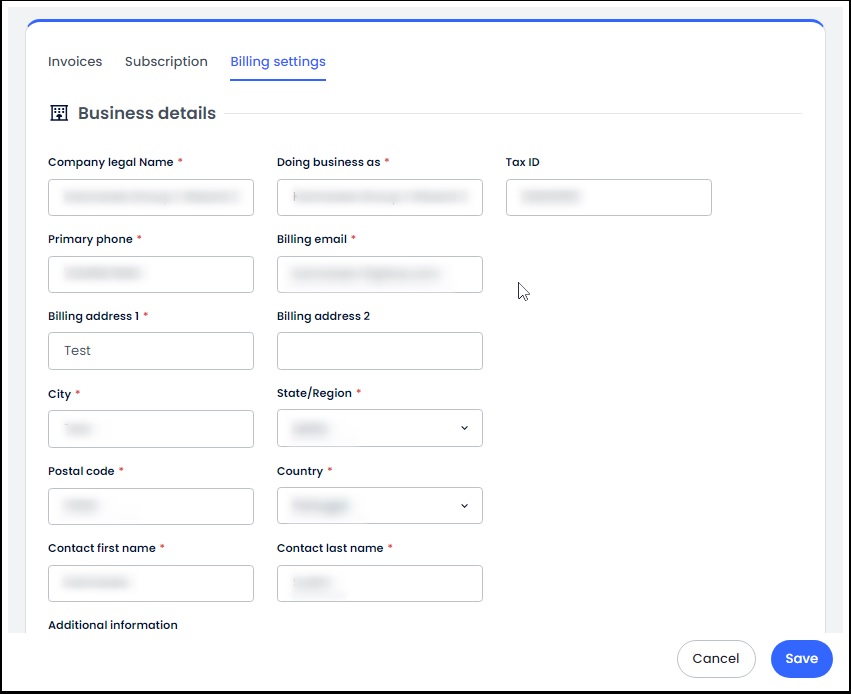Click the Billing address 1 field
This screenshot has height=694, width=851.
coord(150,351)
